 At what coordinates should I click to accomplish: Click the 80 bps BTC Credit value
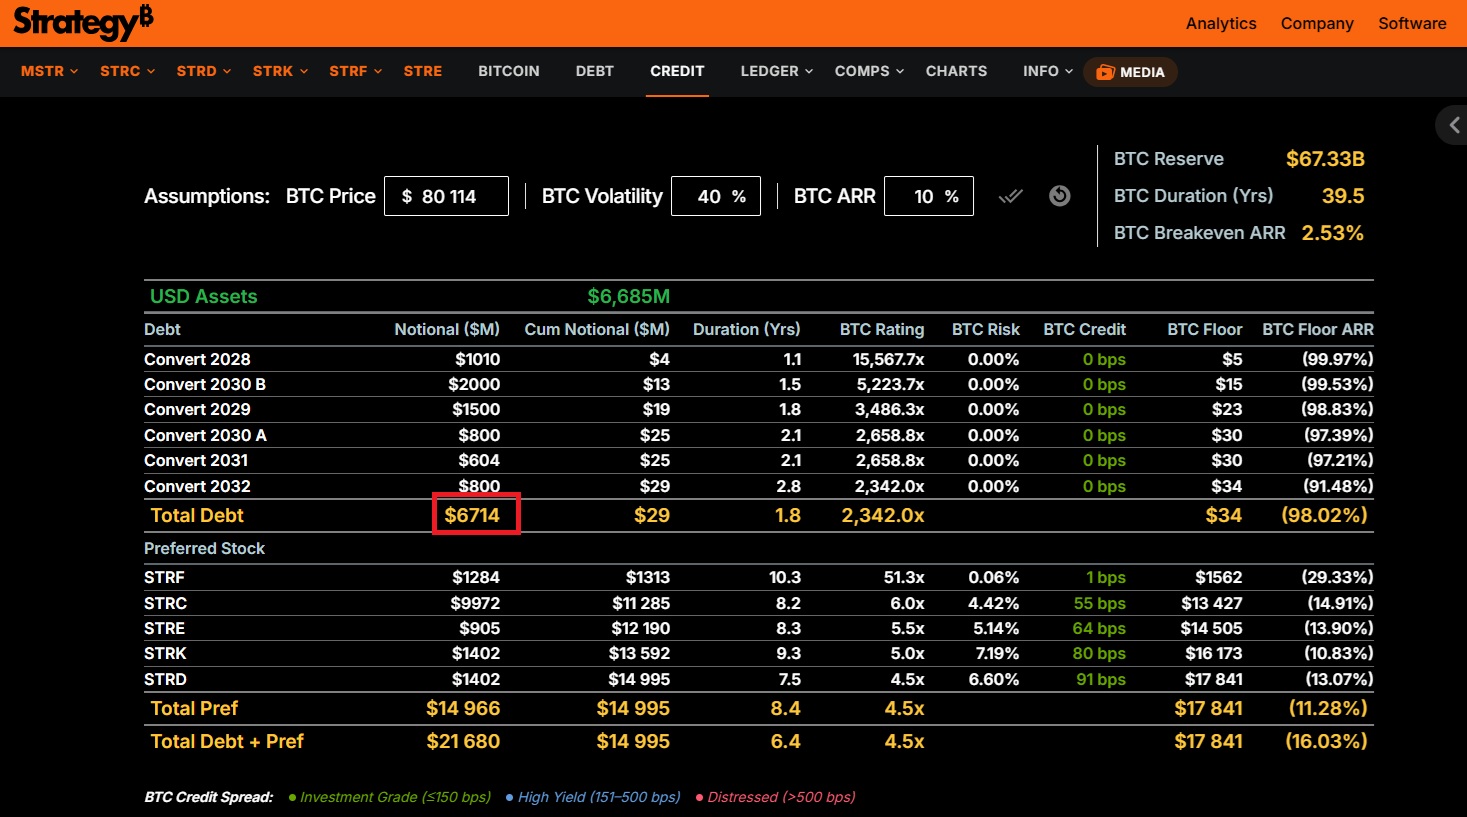(x=1099, y=653)
